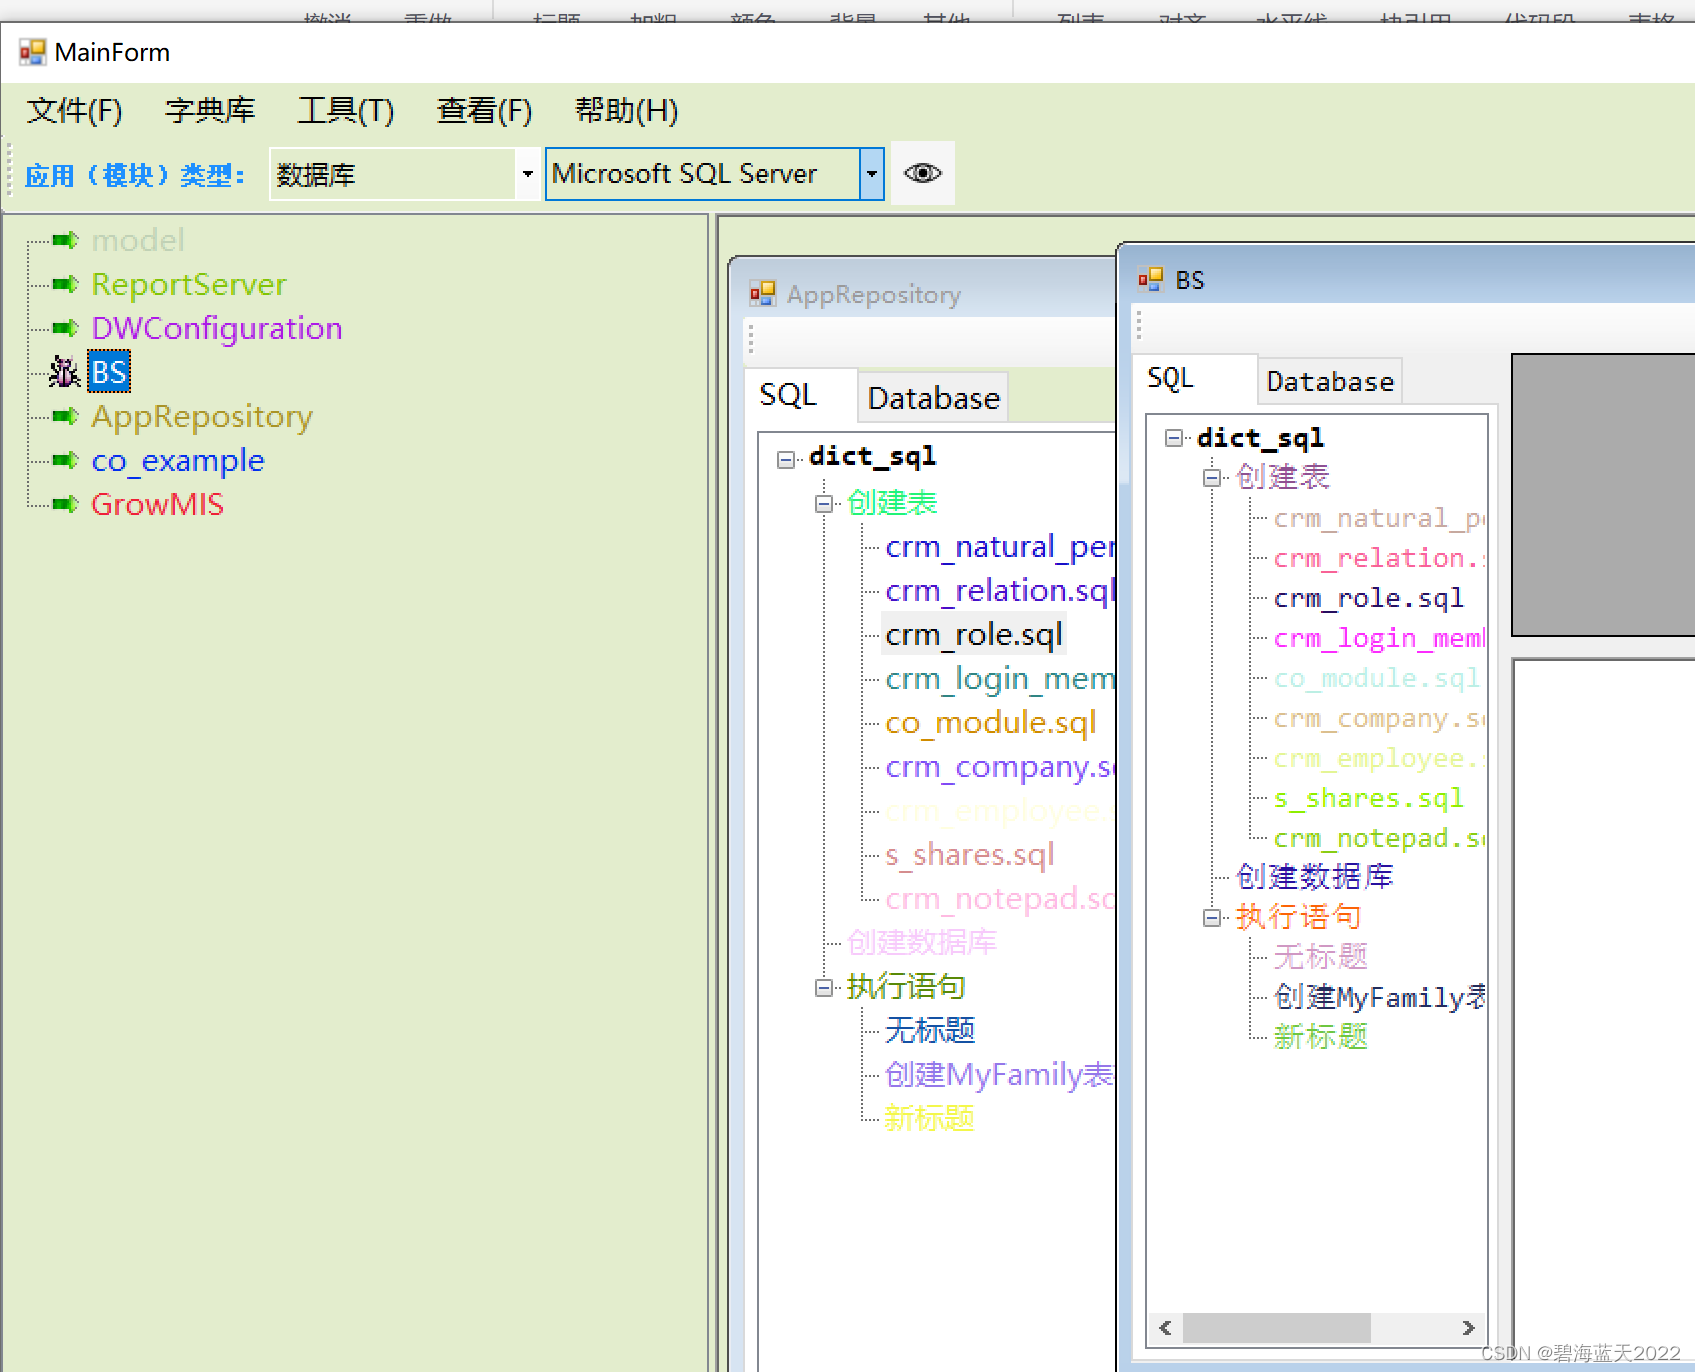Viewport: 1695px width, 1372px height.
Task: Click the arrow icon beside the model node
Action: [x=63, y=240]
